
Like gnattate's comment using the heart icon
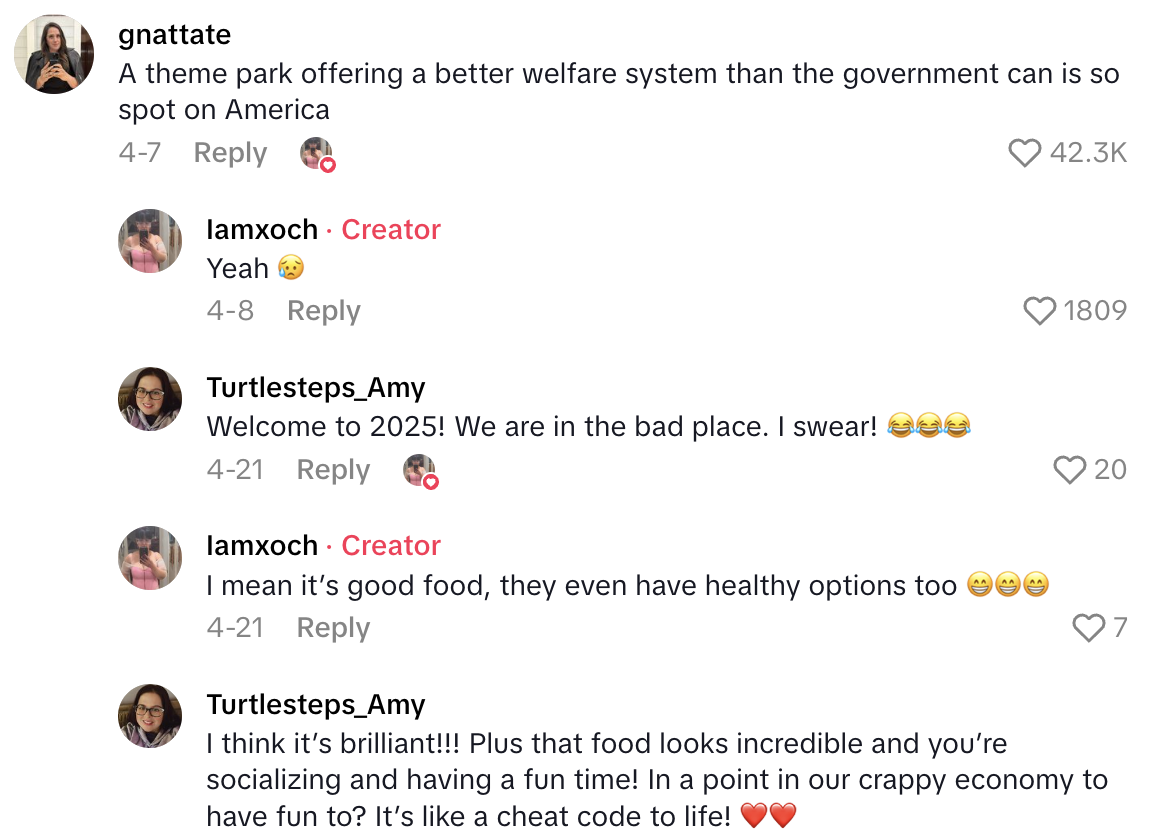click(x=1025, y=152)
